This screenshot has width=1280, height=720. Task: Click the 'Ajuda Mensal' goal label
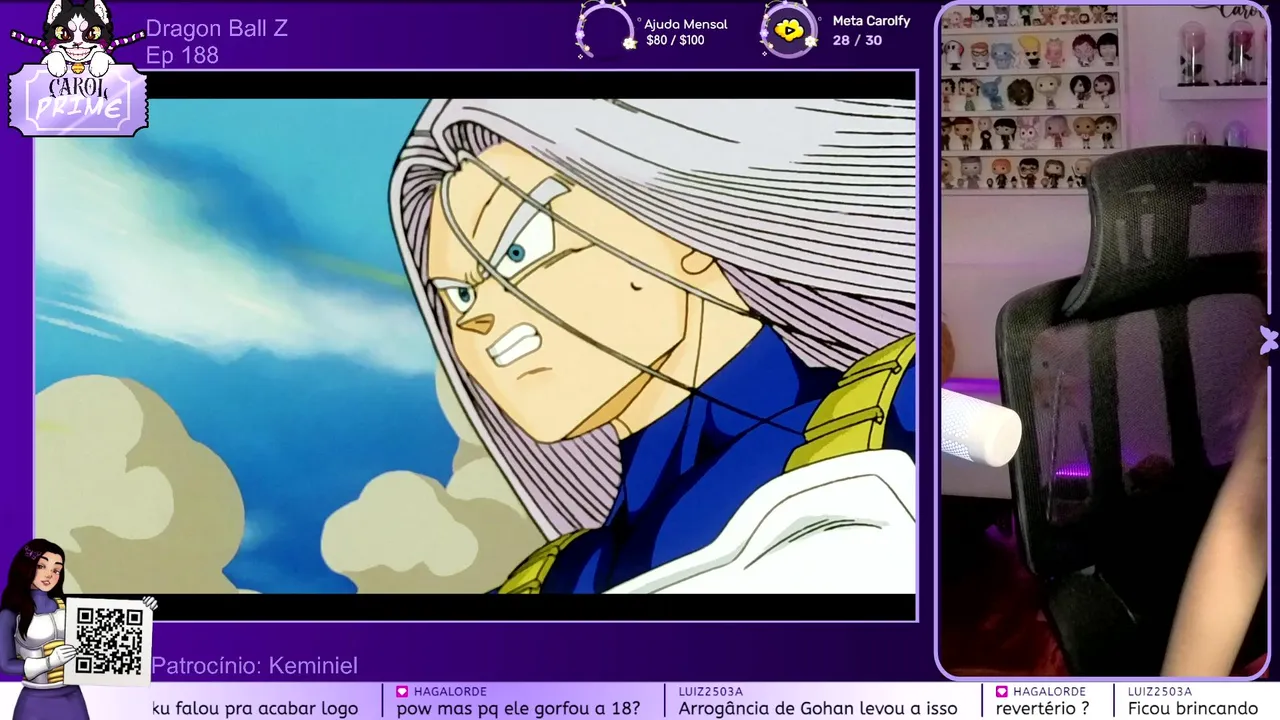pyautogui.click(x=686, y=24)
